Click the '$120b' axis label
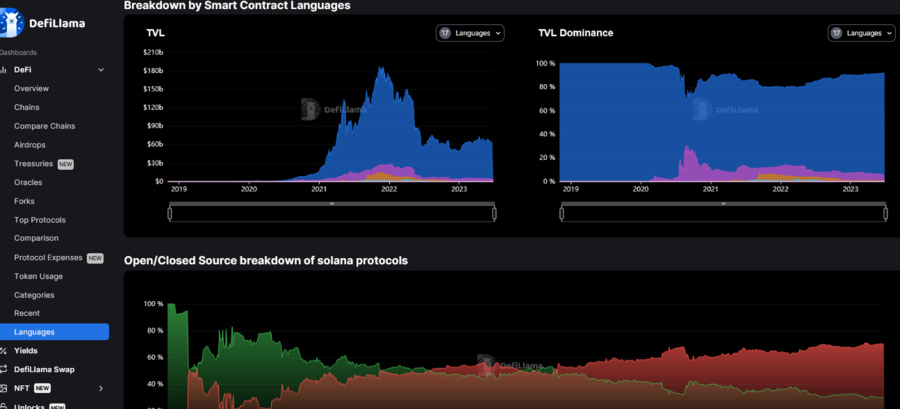Viewport: 900px width, 409px height. (x=153, y=108)
